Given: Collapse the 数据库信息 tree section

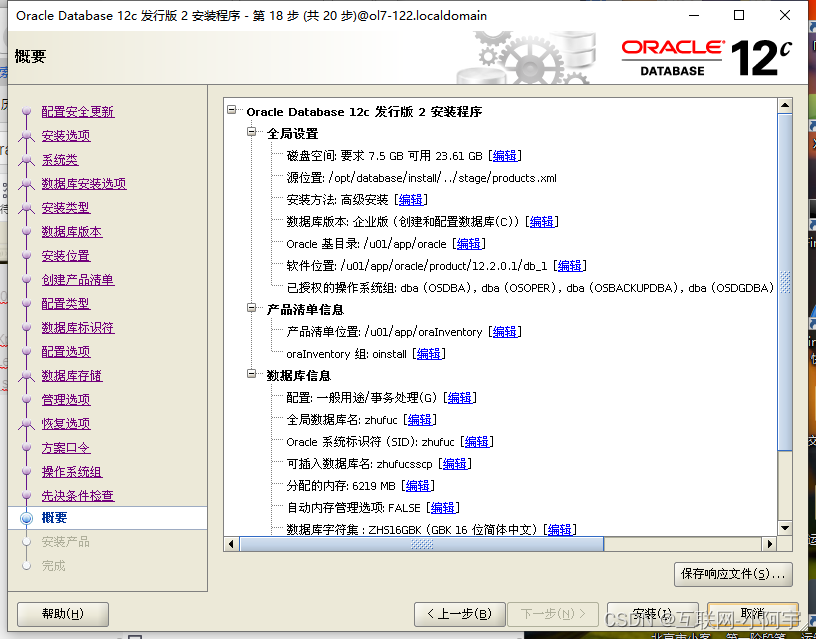Looking at the screenshot, I should pyautogui.click(x=252, y=374).
